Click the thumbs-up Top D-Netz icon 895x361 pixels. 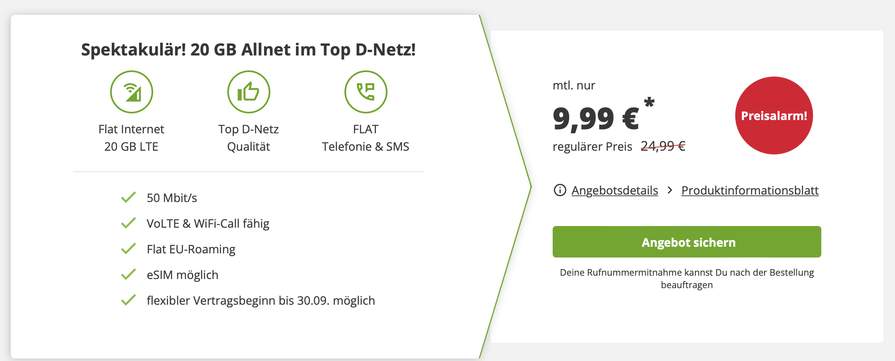(x=248, y=92)
